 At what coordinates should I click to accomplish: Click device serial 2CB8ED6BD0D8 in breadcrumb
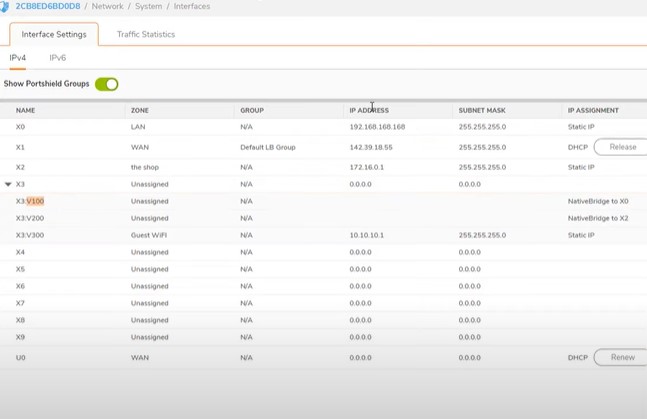(47, 6)
